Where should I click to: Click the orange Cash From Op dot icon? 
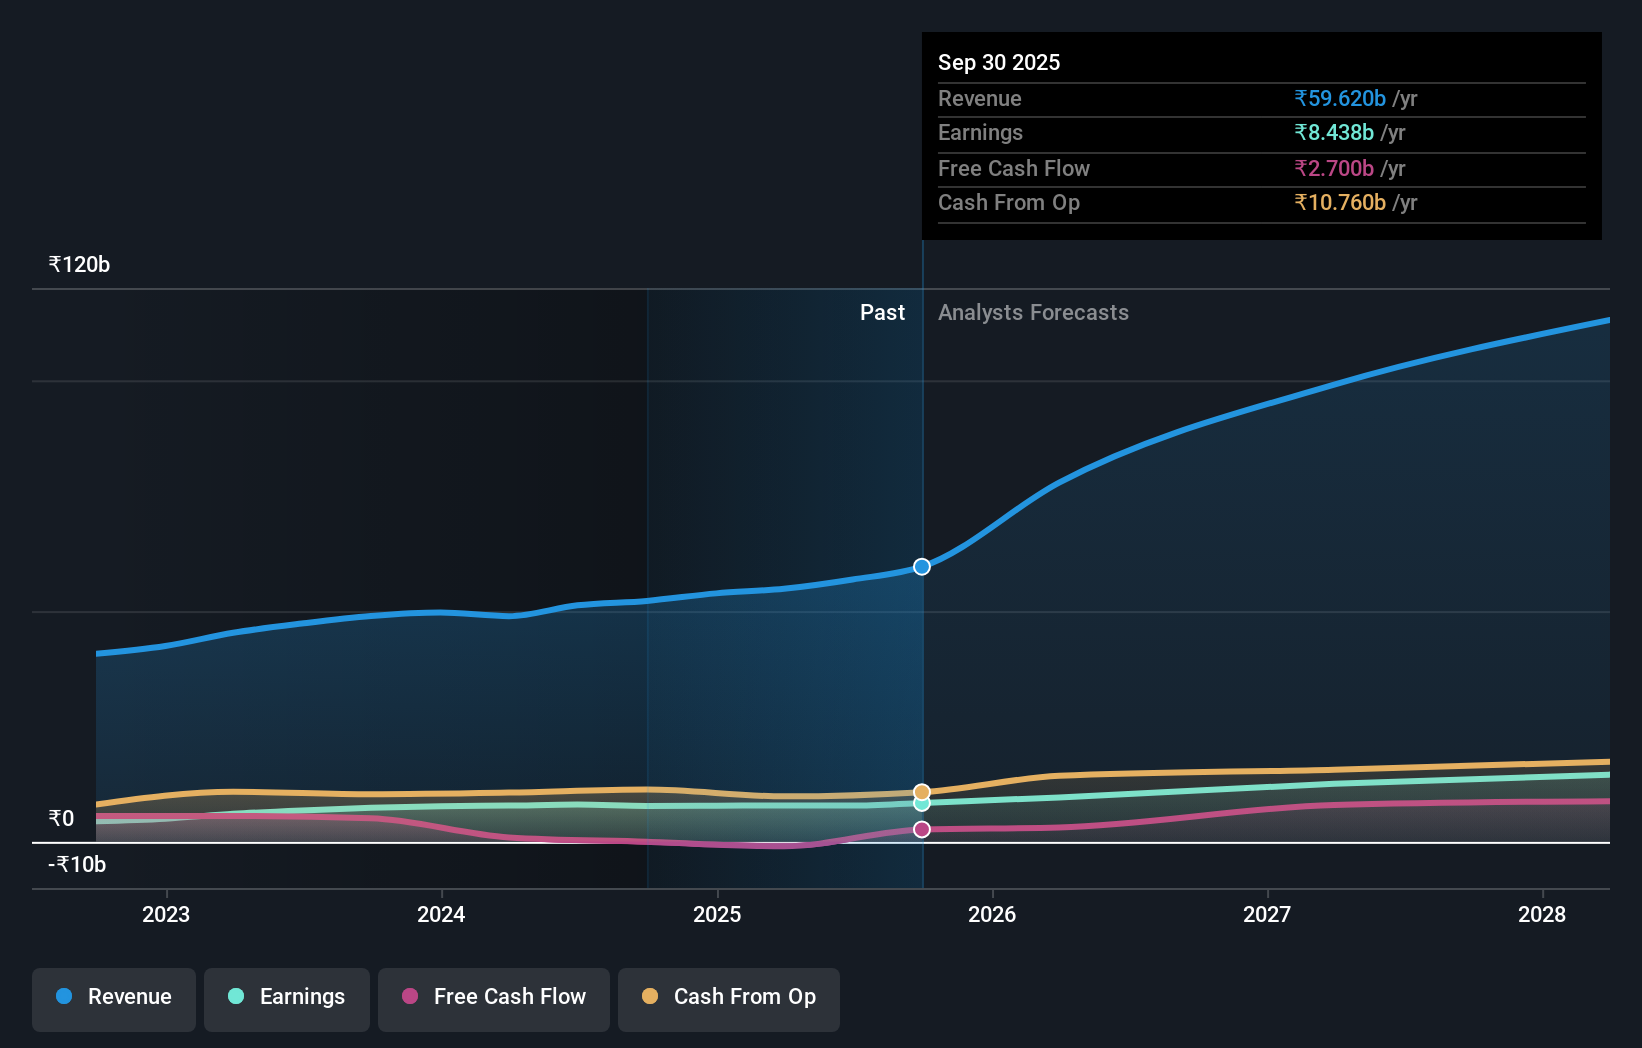(651, 996)
